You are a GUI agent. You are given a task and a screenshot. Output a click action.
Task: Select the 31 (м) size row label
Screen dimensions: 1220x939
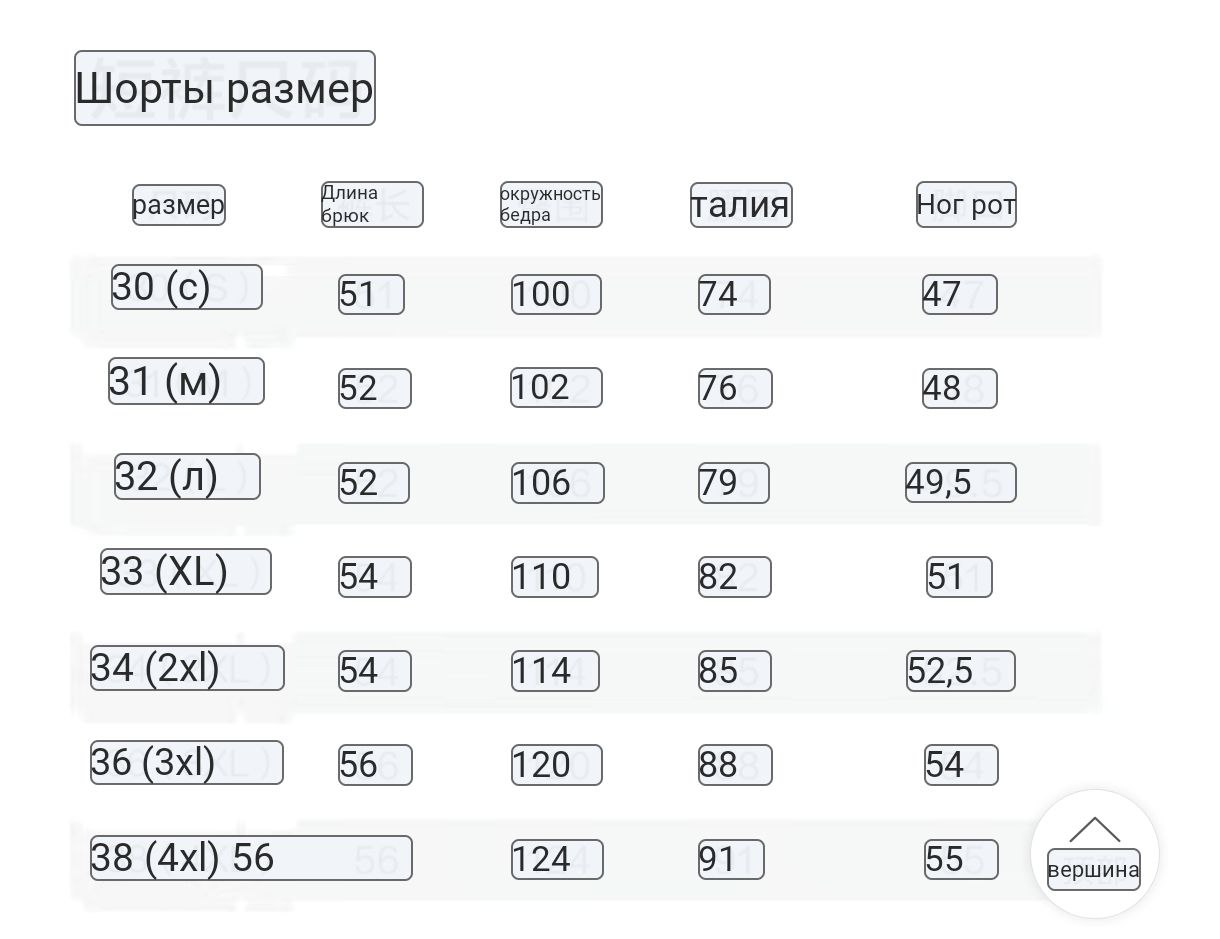186,381
